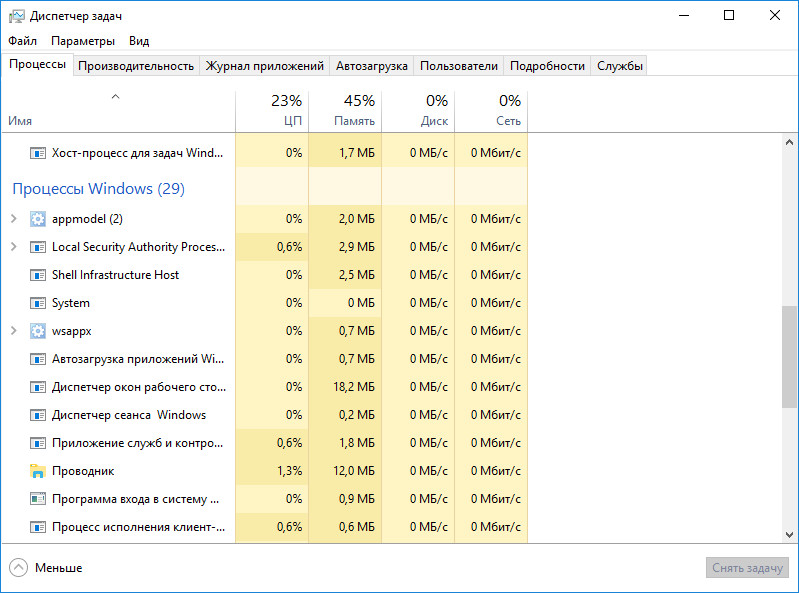The image size is (799, 593).
Task: Click the 0 МБ memory value for System
Action: click(361, 303)
